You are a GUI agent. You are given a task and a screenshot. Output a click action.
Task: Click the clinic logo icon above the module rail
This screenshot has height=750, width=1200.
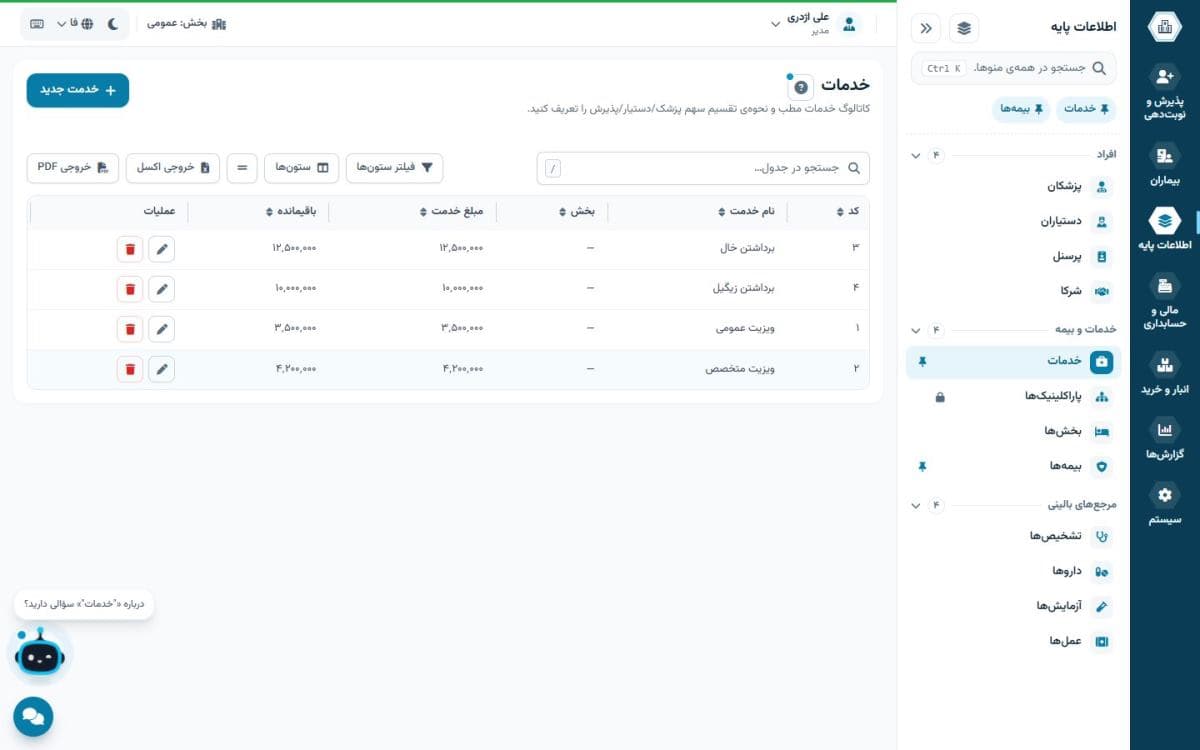pos(1164,27)
